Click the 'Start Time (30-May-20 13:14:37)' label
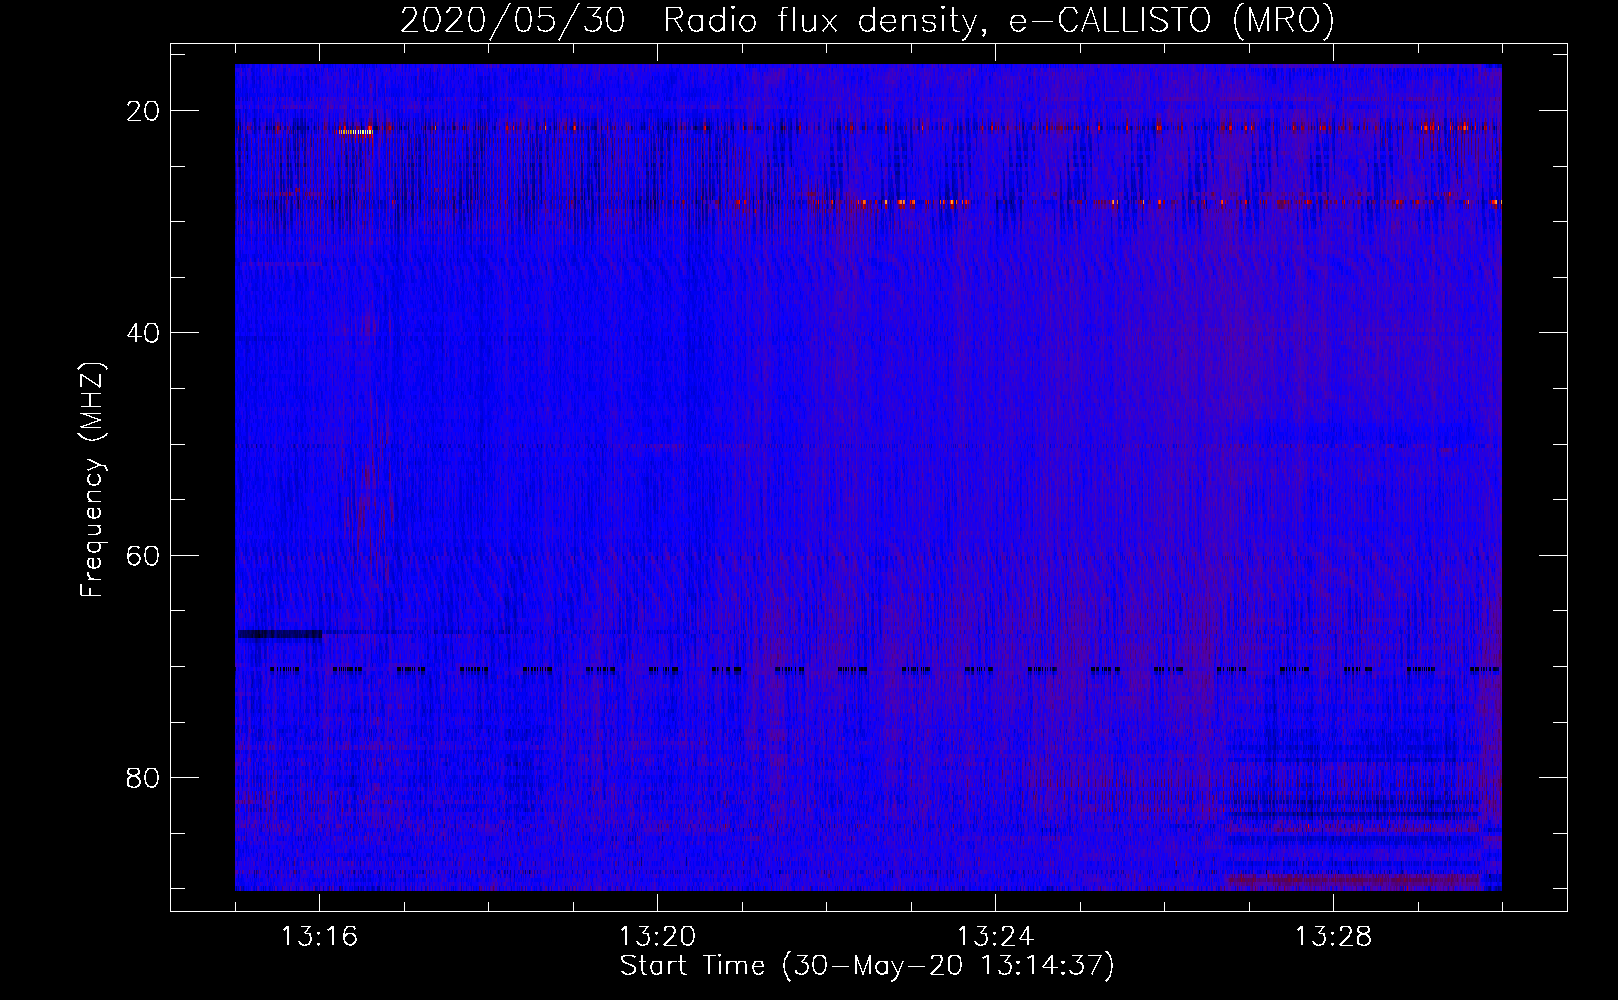The image size is (1618, 1000). (x=867, y=966)
